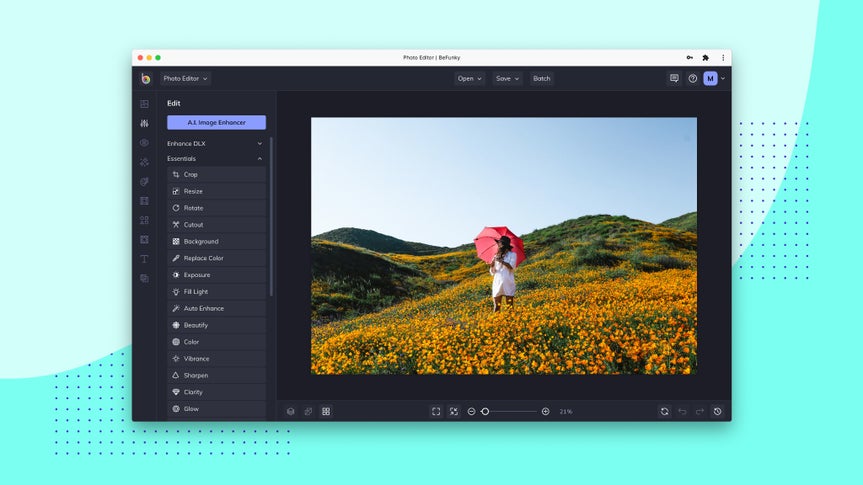
Task: Open the Graphics sidebar icon
Action: tap(144, 220)
